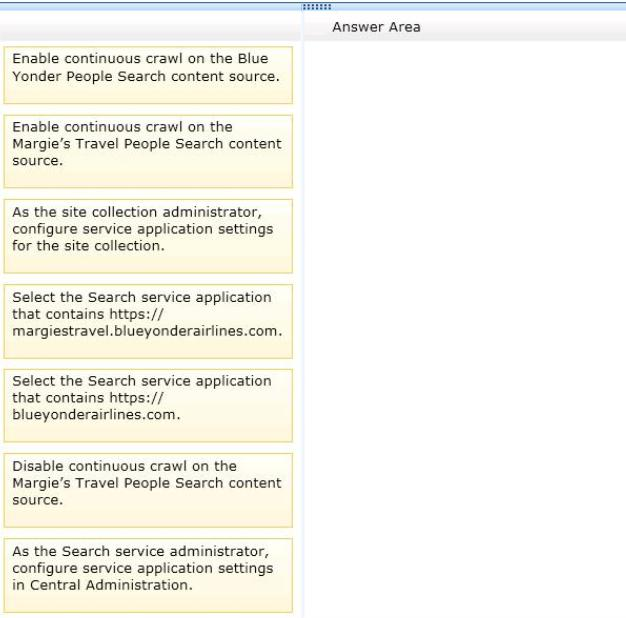Viewport: 626px width, 618px height.
Task: Select 'Enable continuous crawl on Margie's Travel' option
Action: point(148,151)
